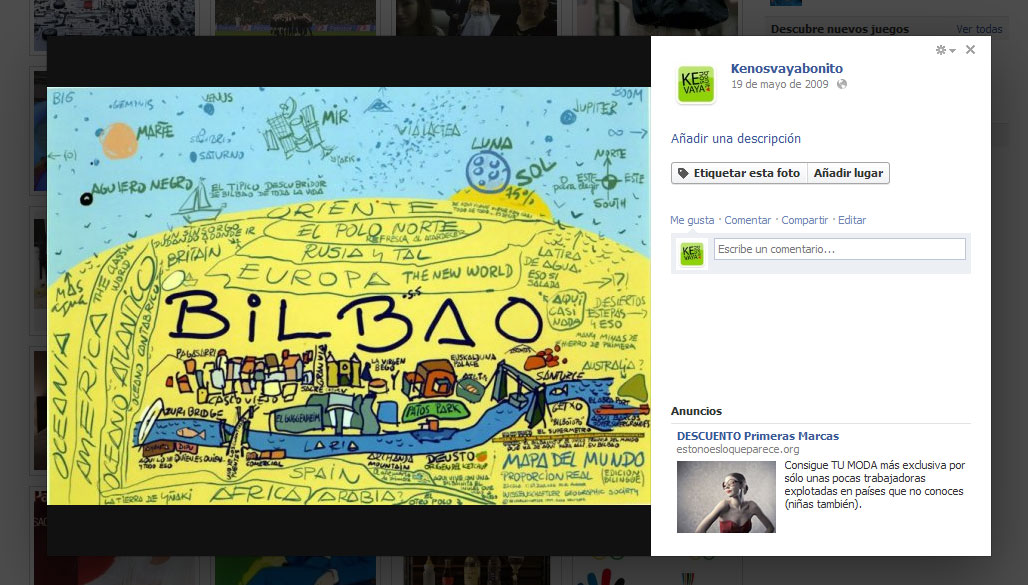Focus the Escribe un comentario field
The image size is (1028, 585).
pos(839,249)
